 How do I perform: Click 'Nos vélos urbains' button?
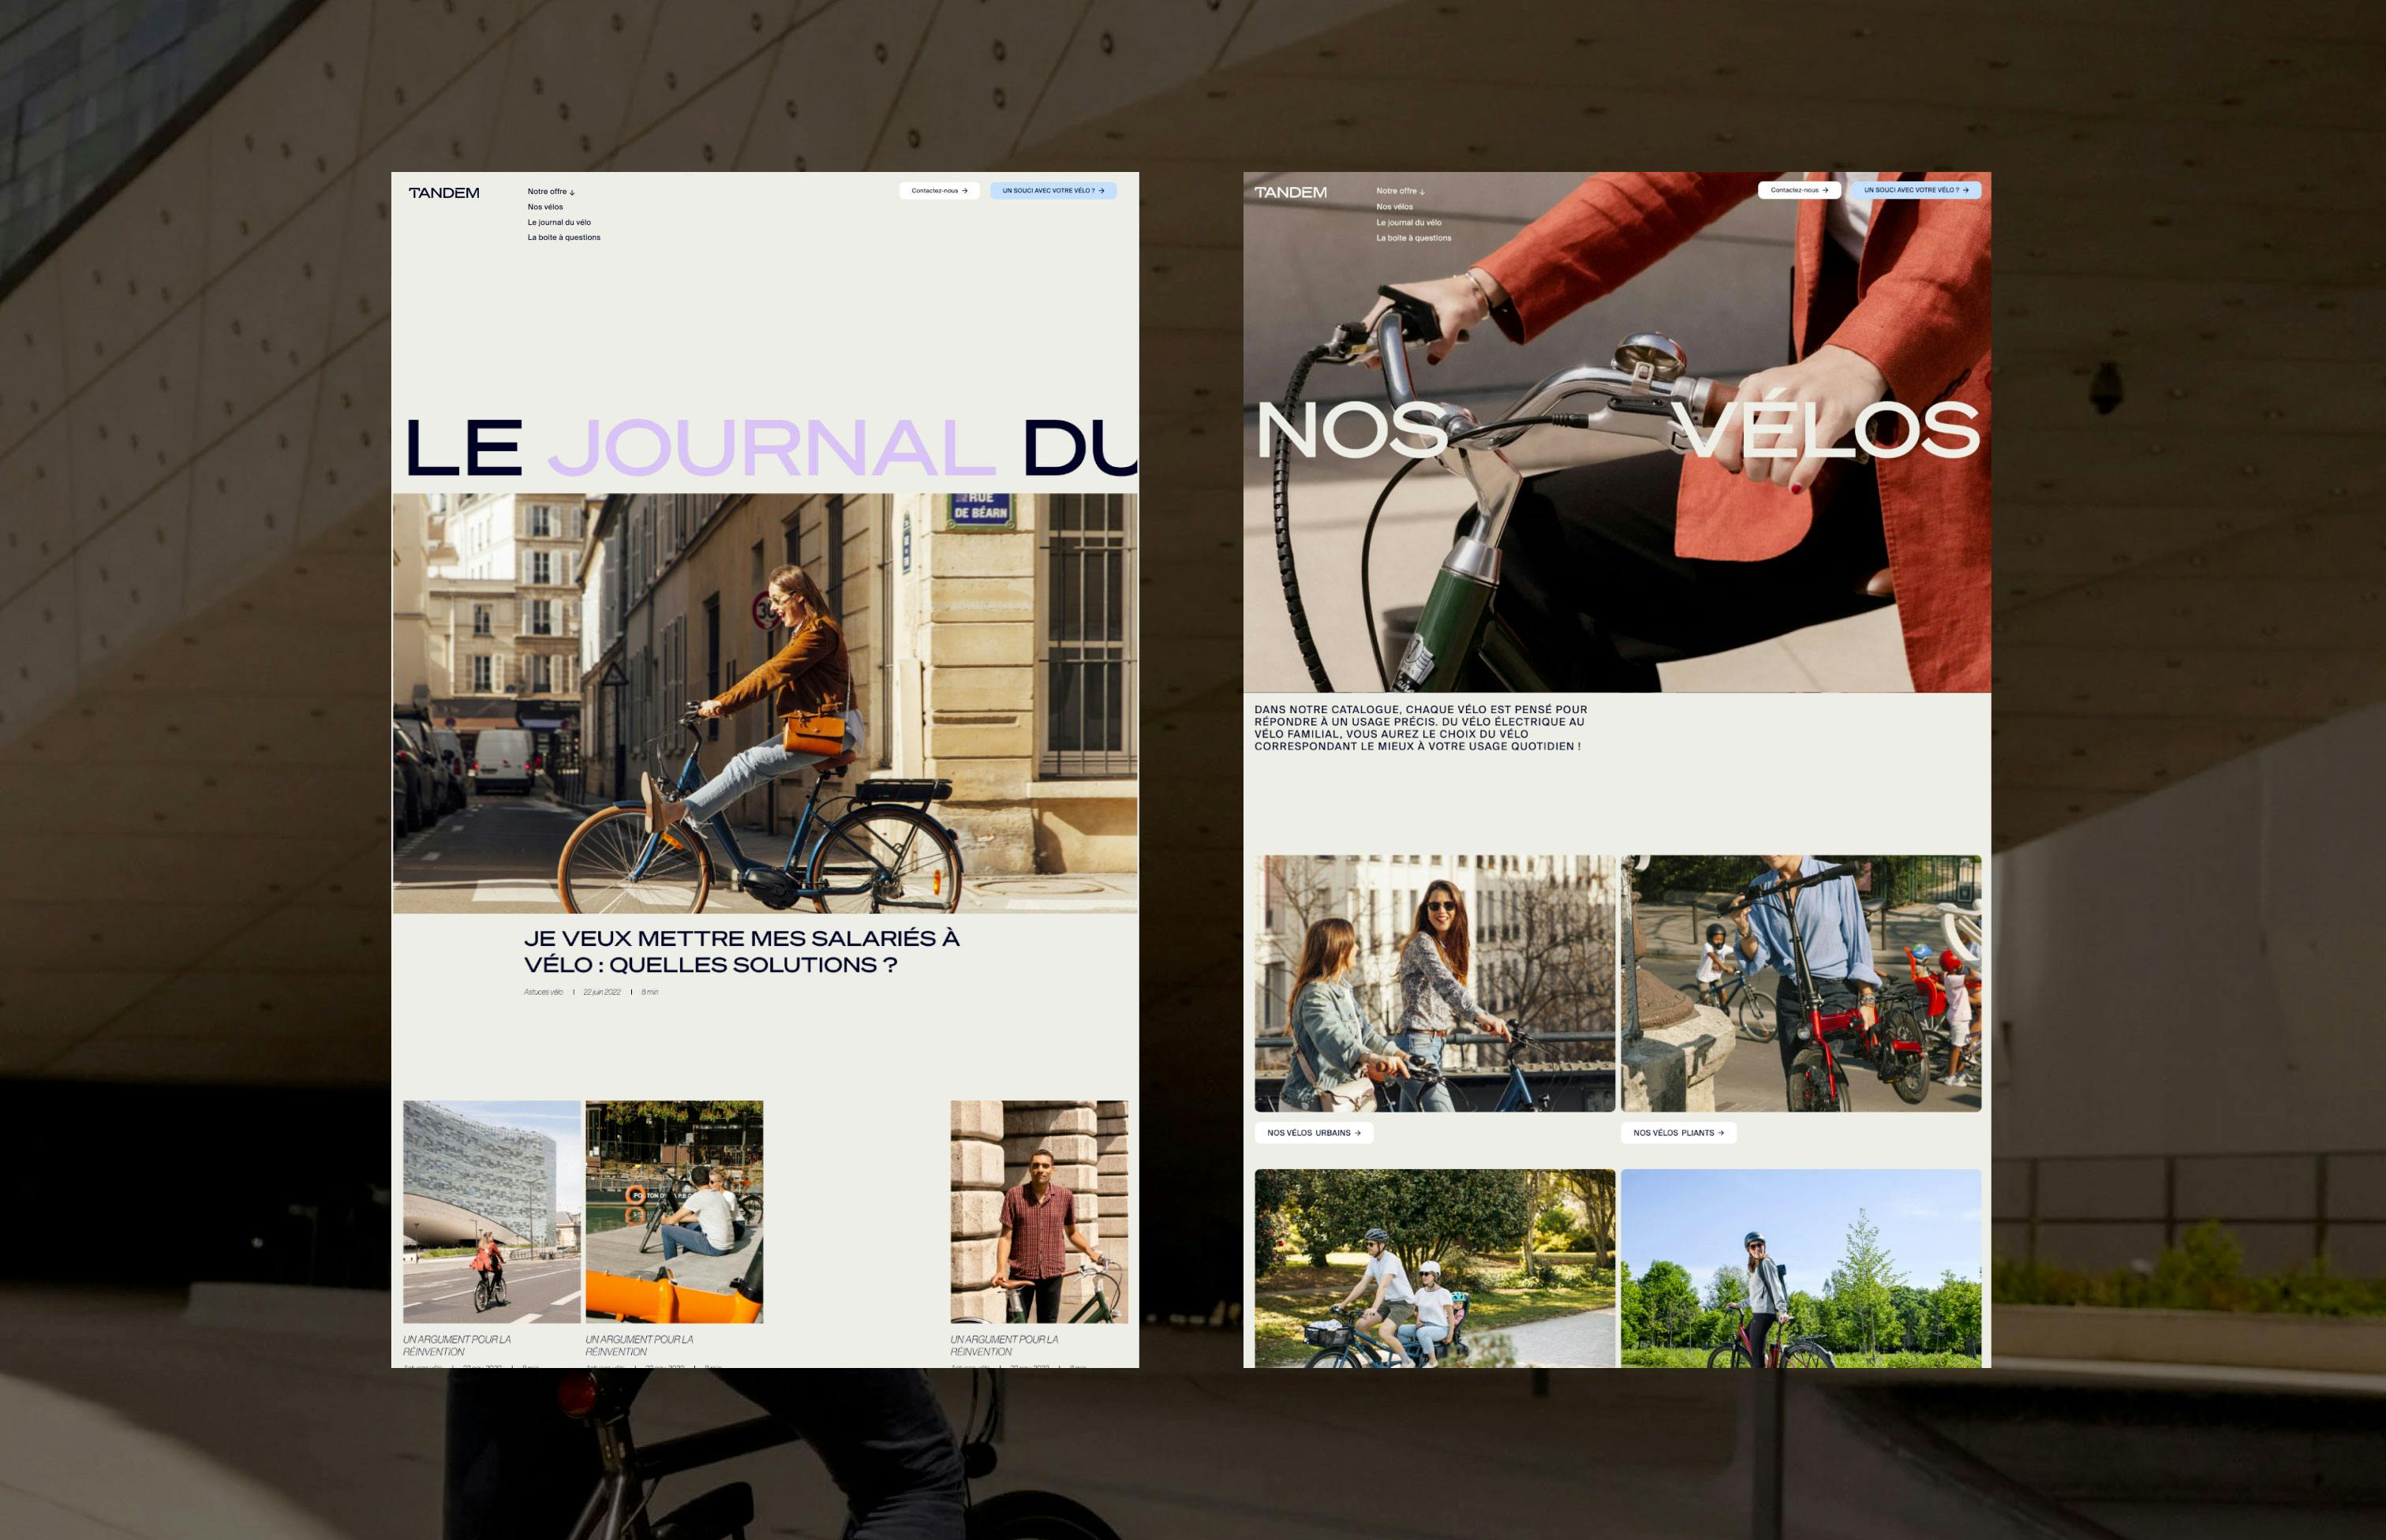click(x=1313, y=1133)
